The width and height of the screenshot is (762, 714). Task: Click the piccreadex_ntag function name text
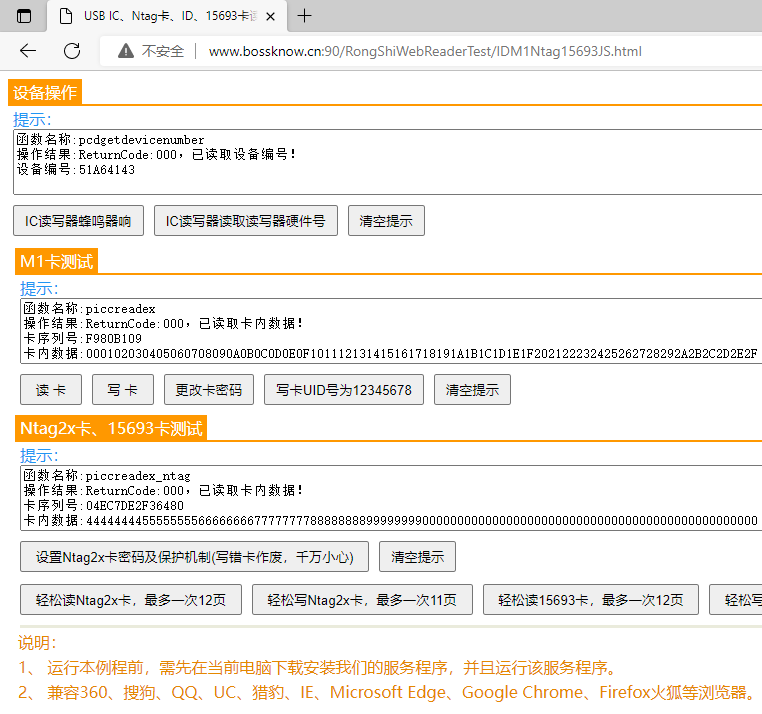[138, 476]
